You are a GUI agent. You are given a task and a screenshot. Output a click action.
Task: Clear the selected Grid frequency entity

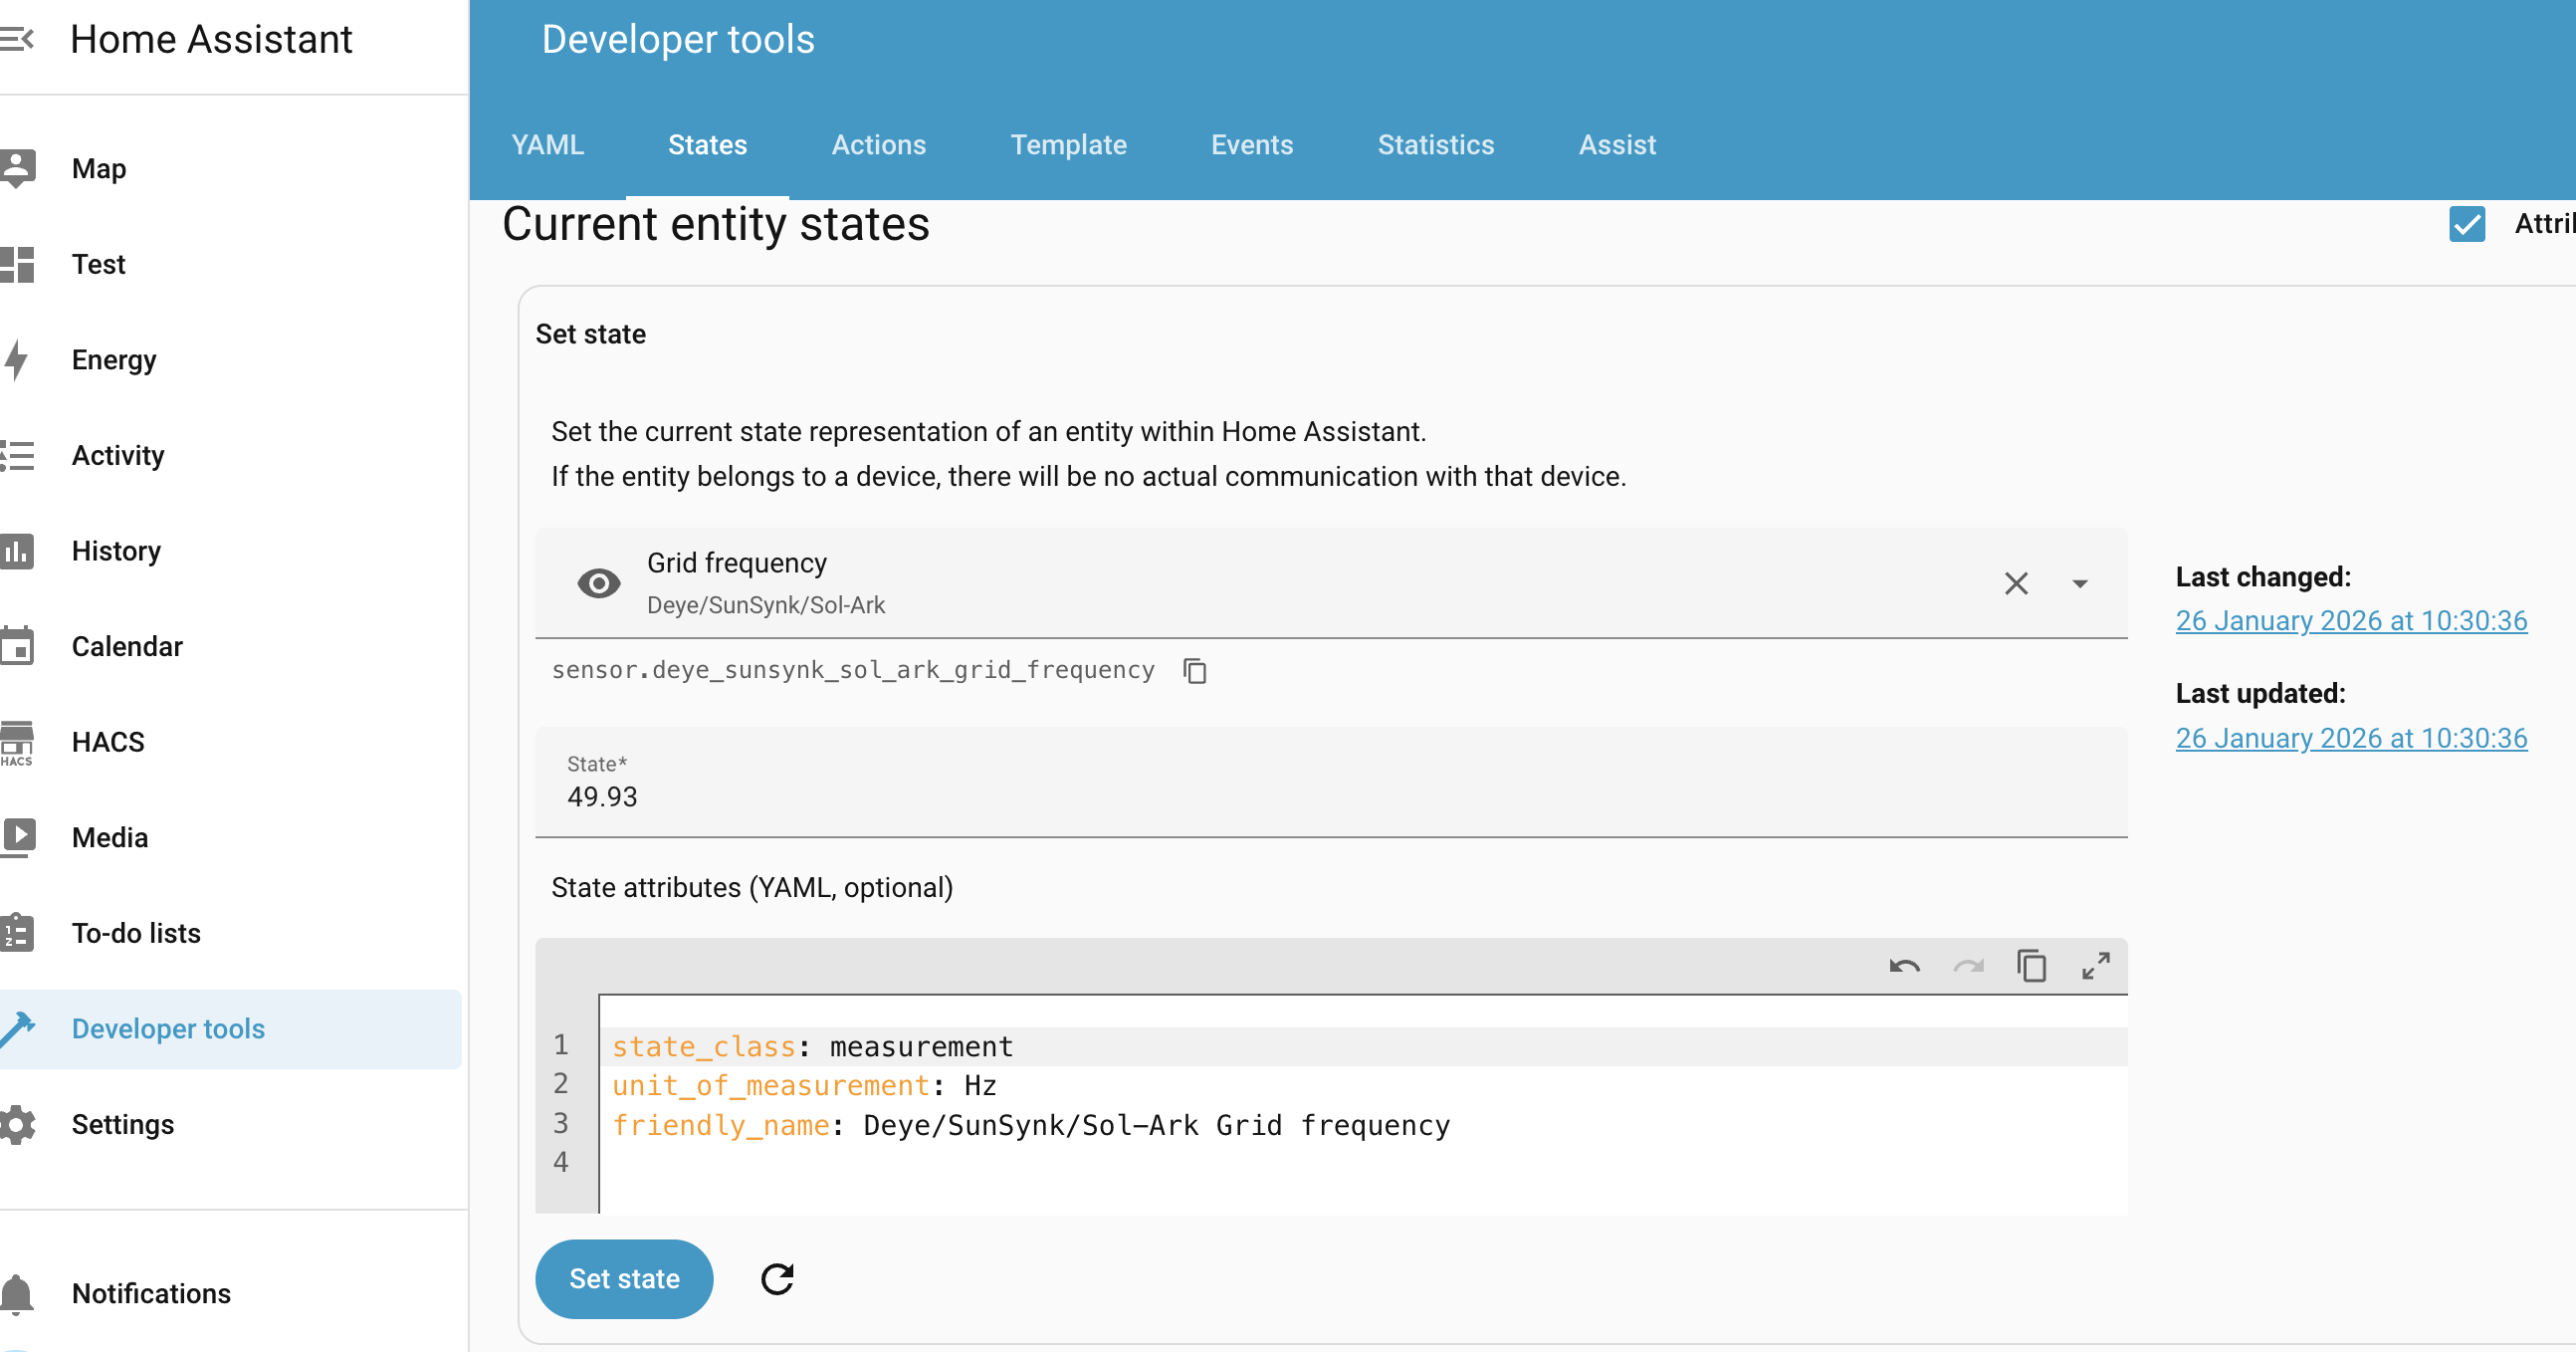[2016, 583]
